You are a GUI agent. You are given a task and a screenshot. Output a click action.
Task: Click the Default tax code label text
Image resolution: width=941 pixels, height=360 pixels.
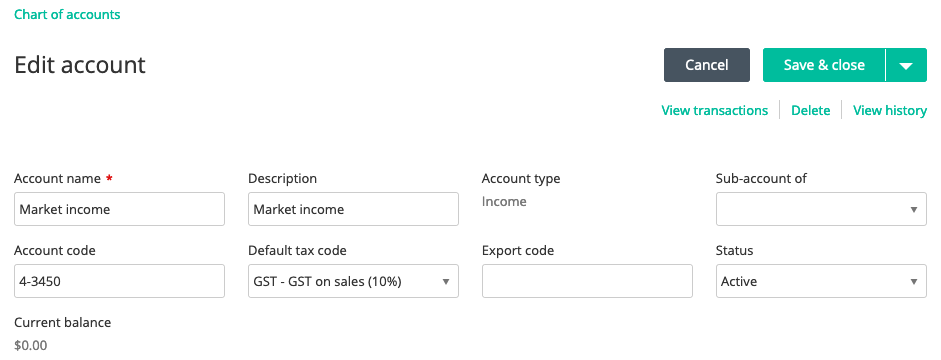[x=297, y=251]
